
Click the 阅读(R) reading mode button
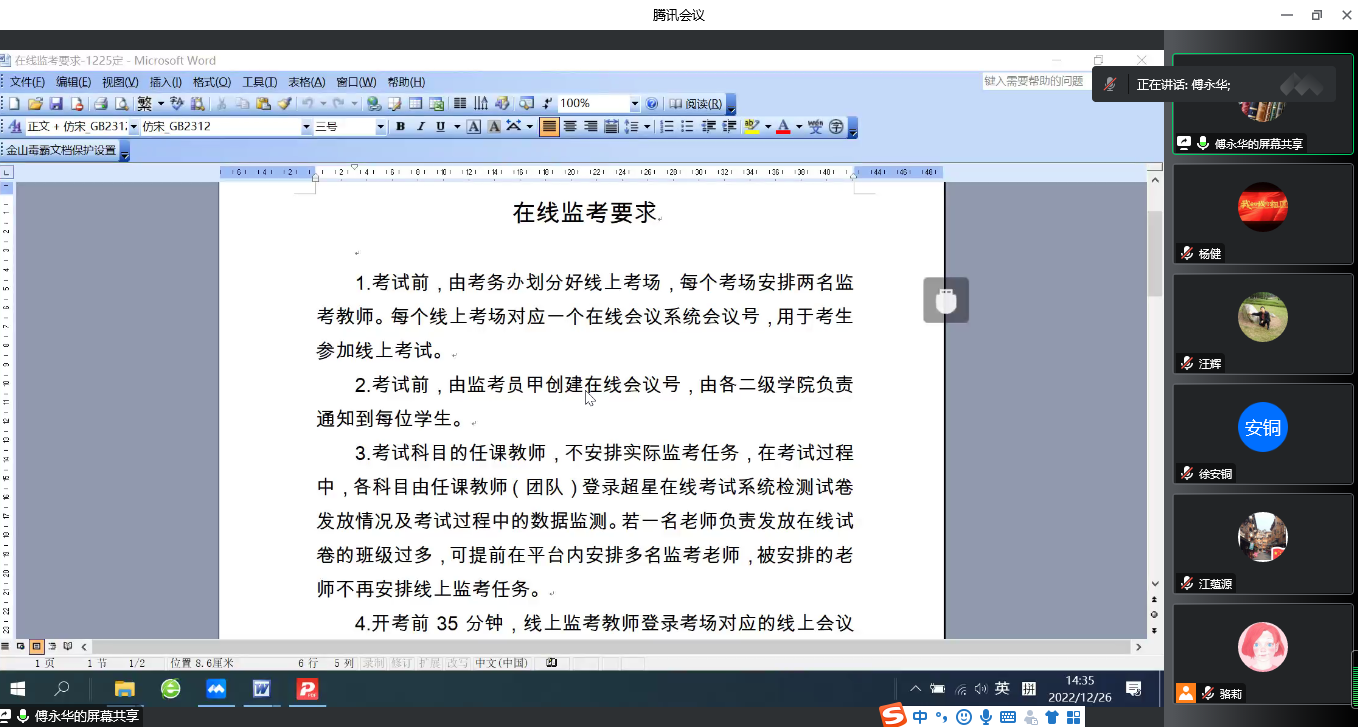click(x=696, y=103)
